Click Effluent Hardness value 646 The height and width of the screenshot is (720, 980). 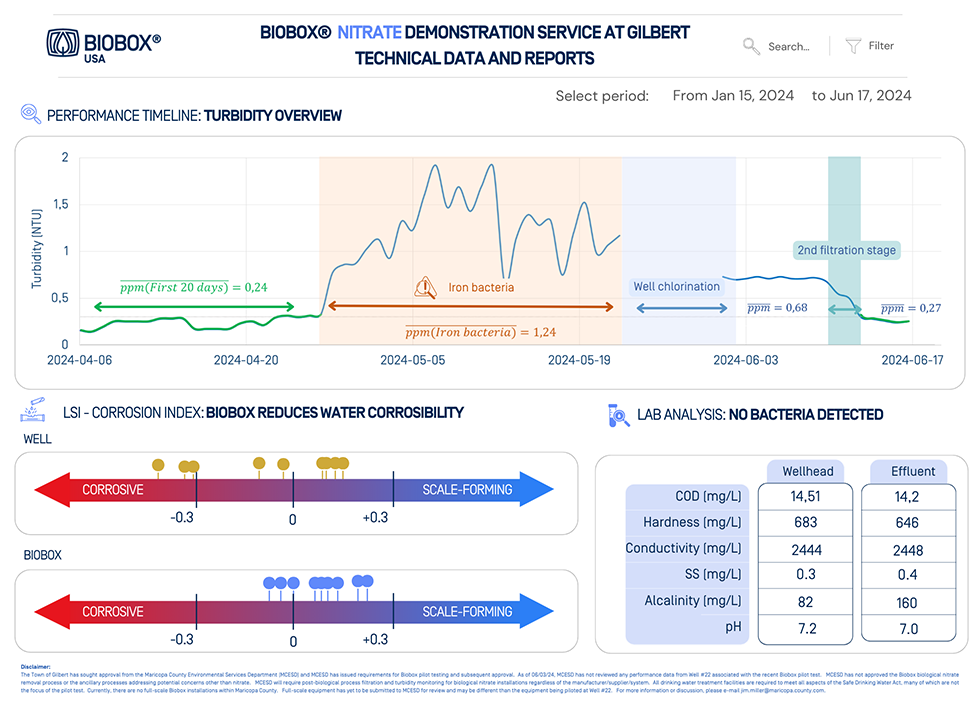coord(907,522)
